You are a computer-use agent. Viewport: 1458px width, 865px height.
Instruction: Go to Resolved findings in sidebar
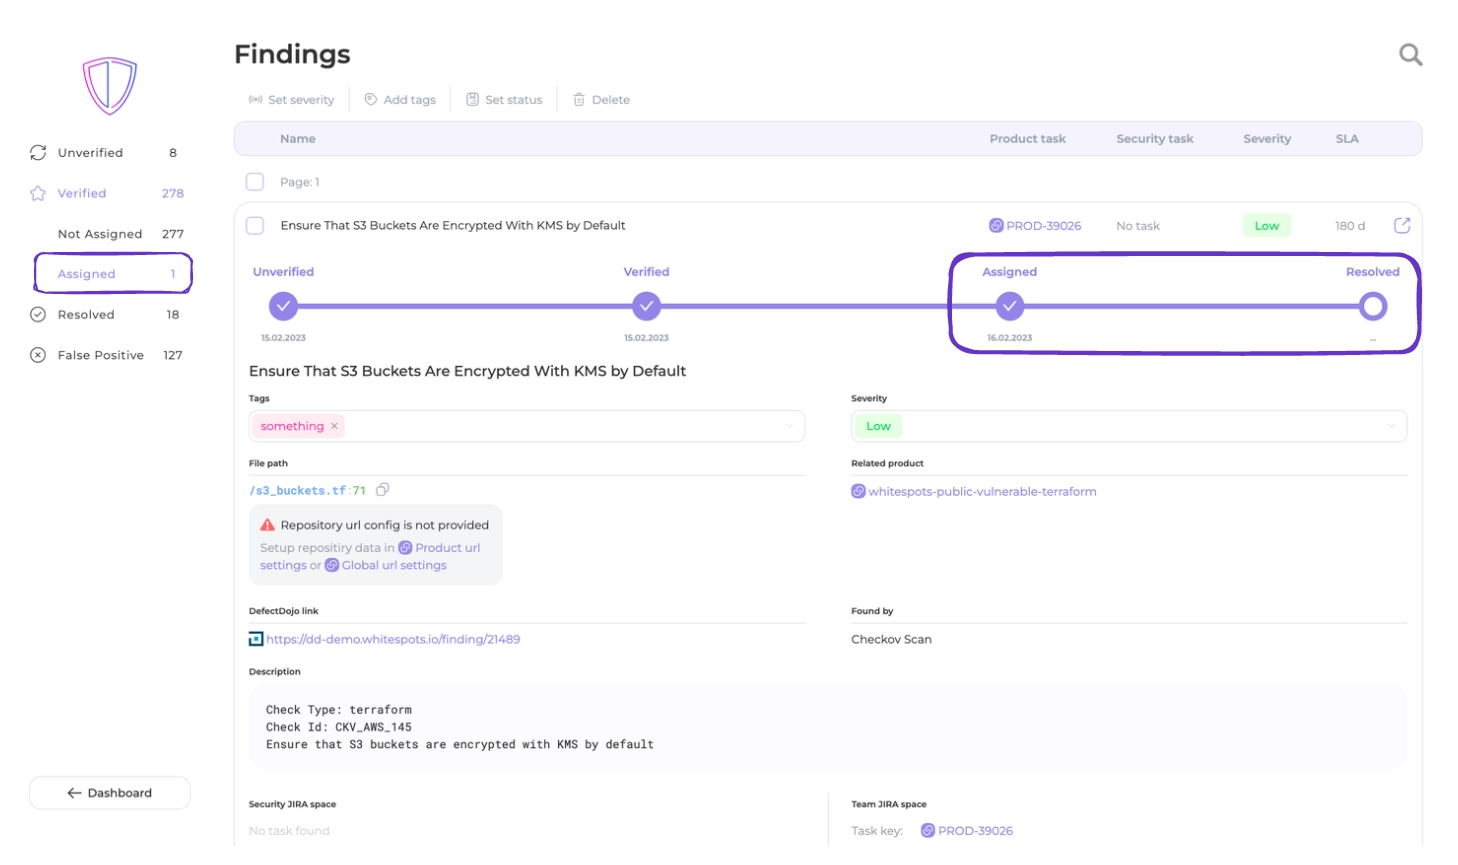click(x=86, y=315)
